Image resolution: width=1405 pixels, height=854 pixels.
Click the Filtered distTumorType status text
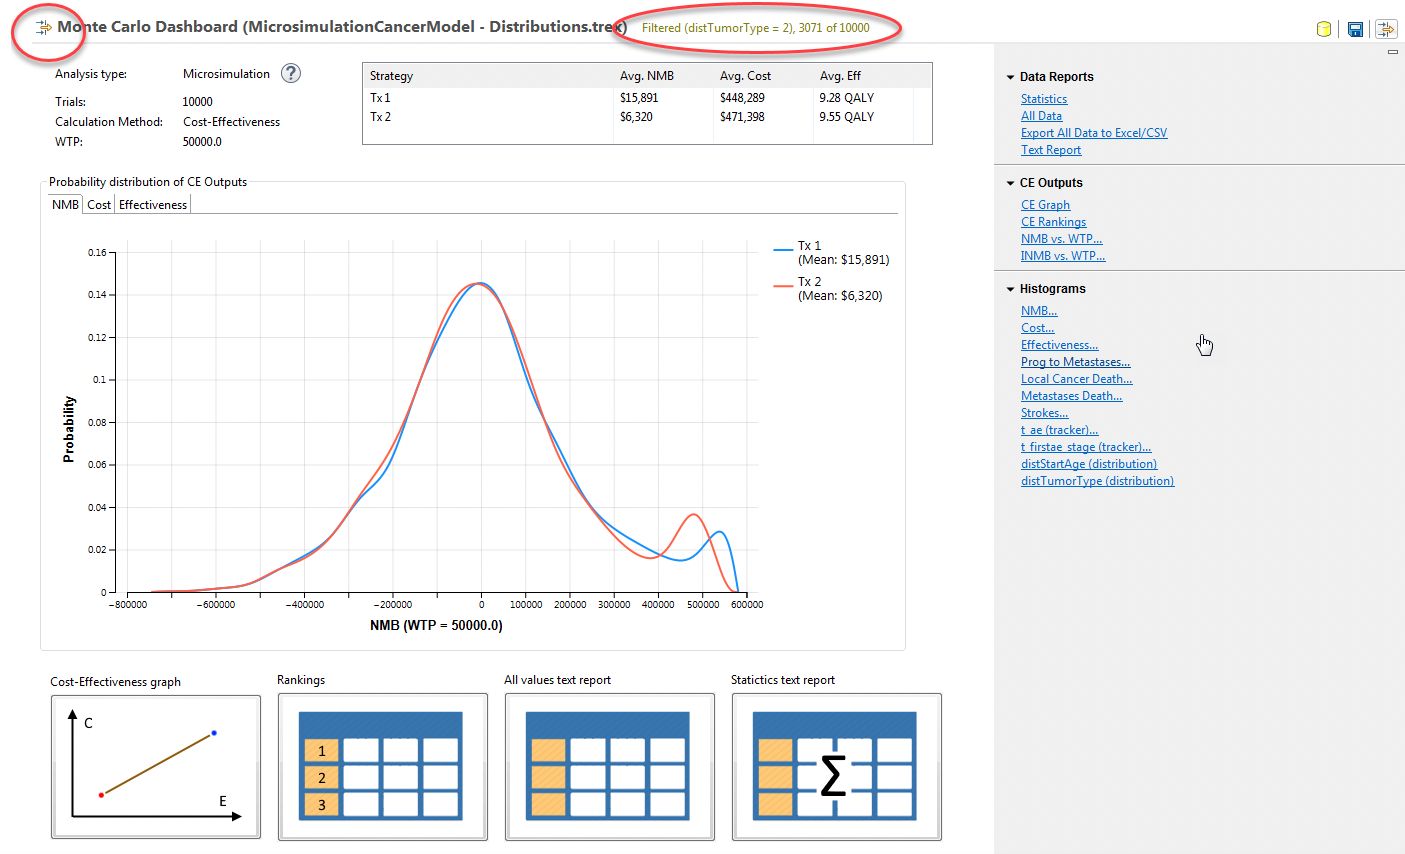(755, 28)
